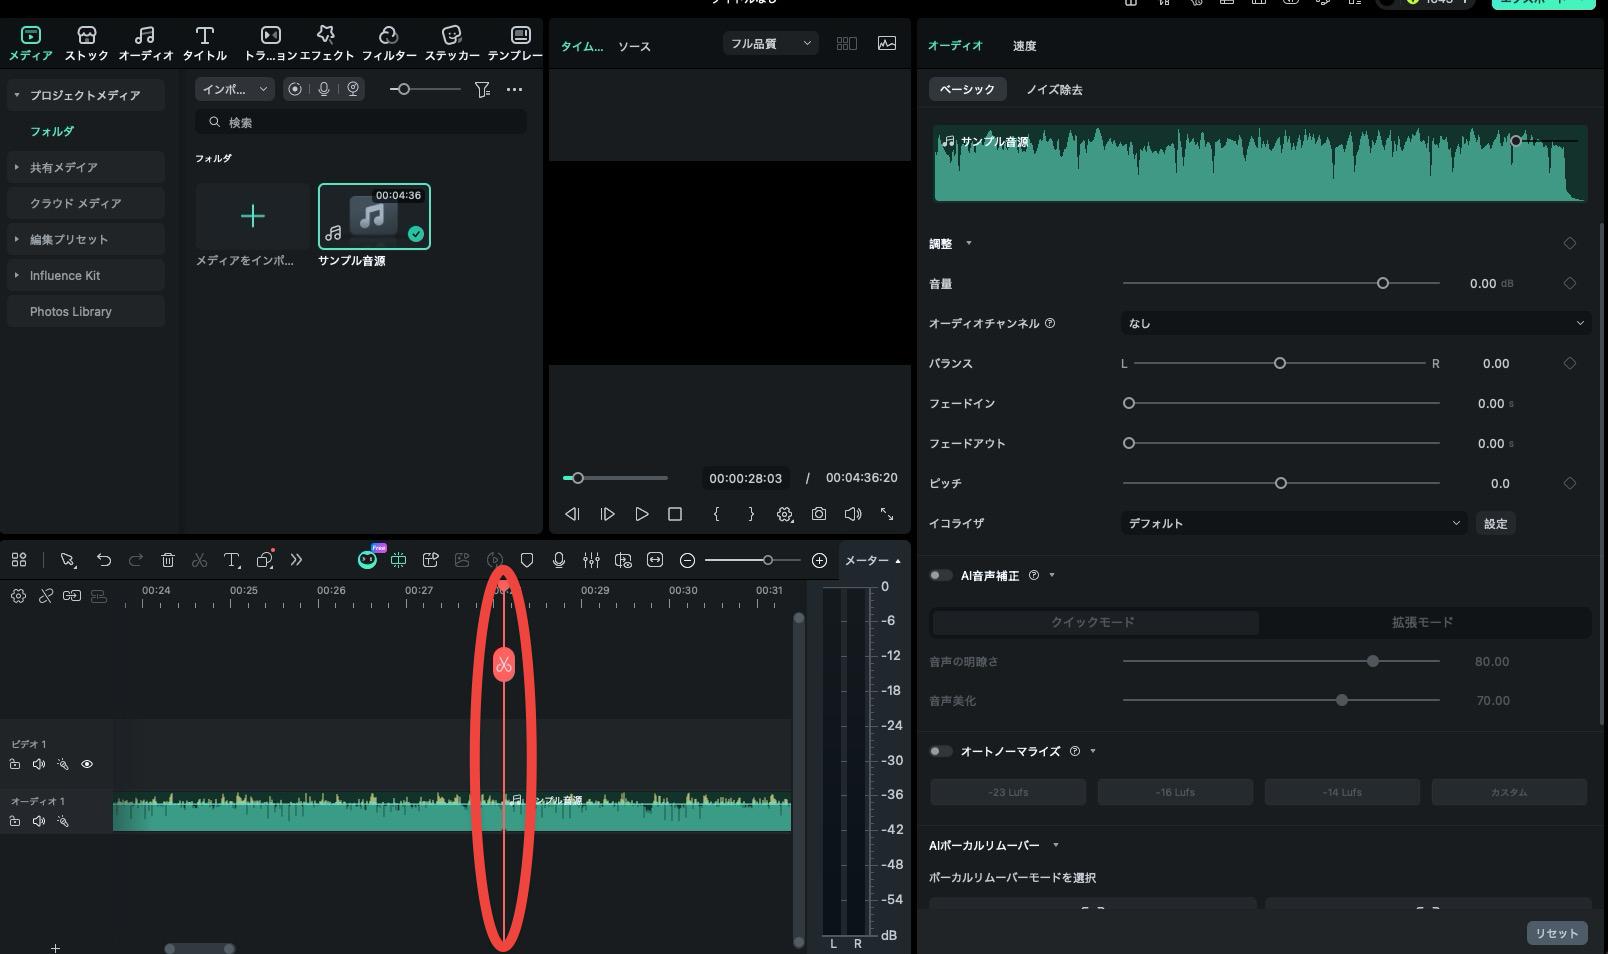The image size is (1608, 954).
Task: Open the イコライザ デフォルト dropdown
Action: coord(1293,523)
